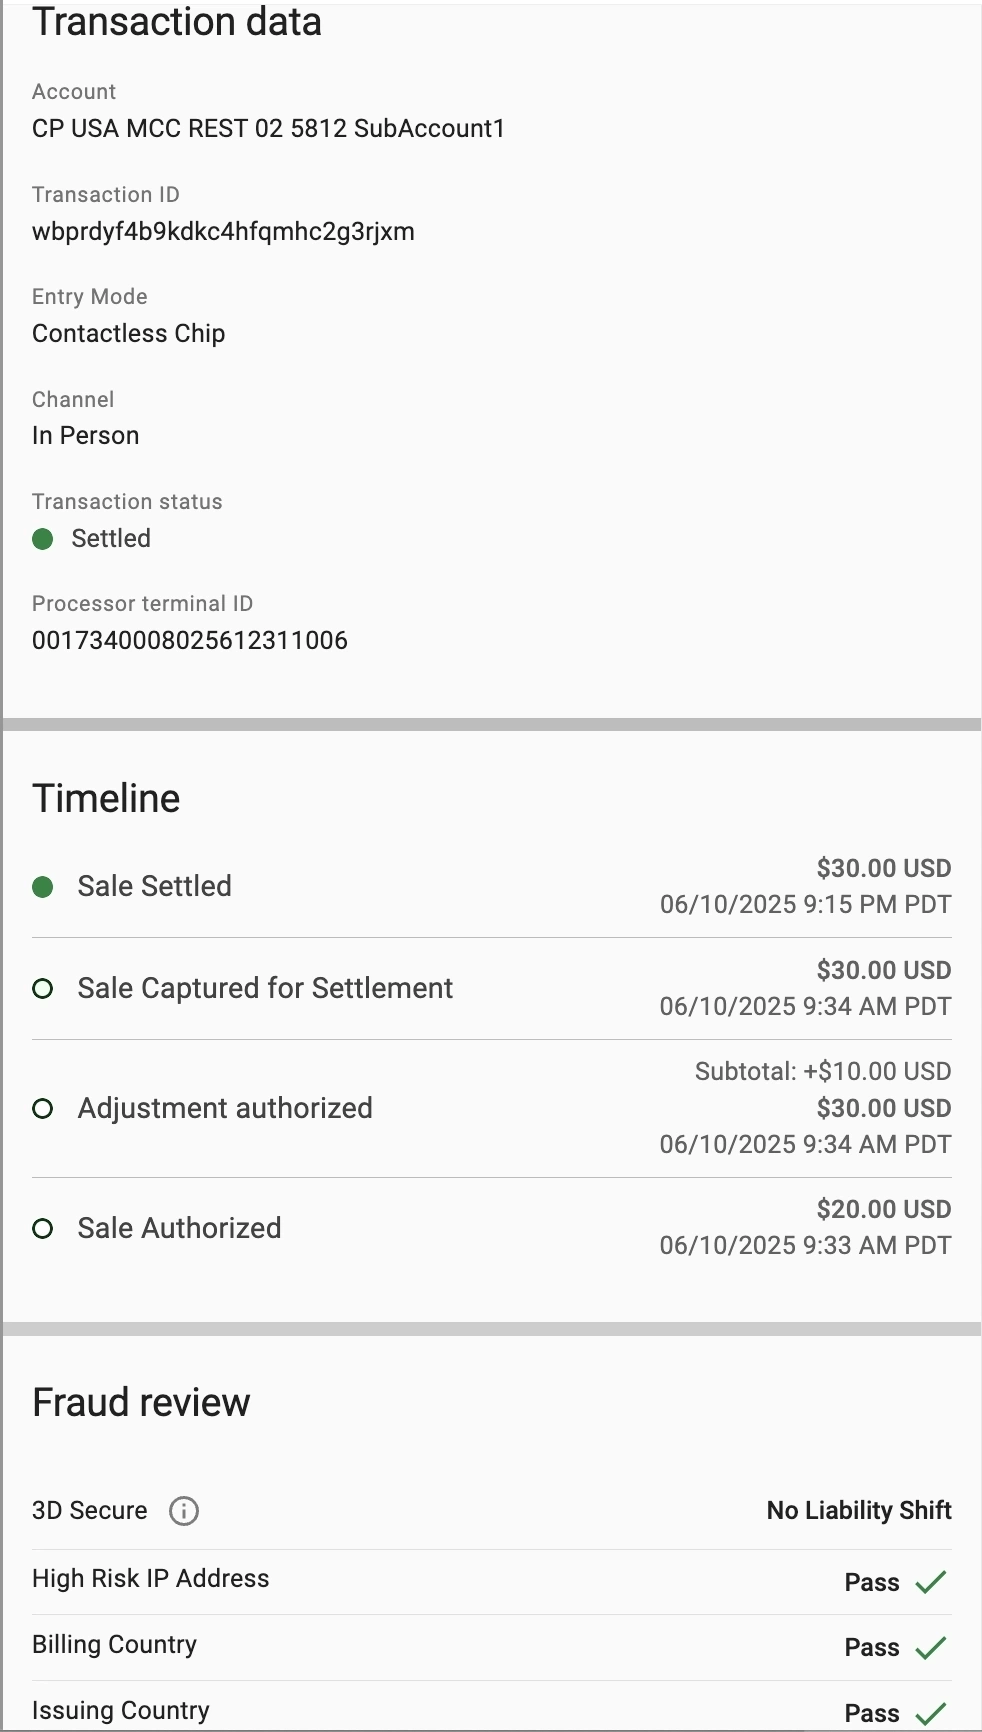The image size is (982, 1732).
Task: Click the Adjustment authorized timeline circle
Action: (43, 1108)
